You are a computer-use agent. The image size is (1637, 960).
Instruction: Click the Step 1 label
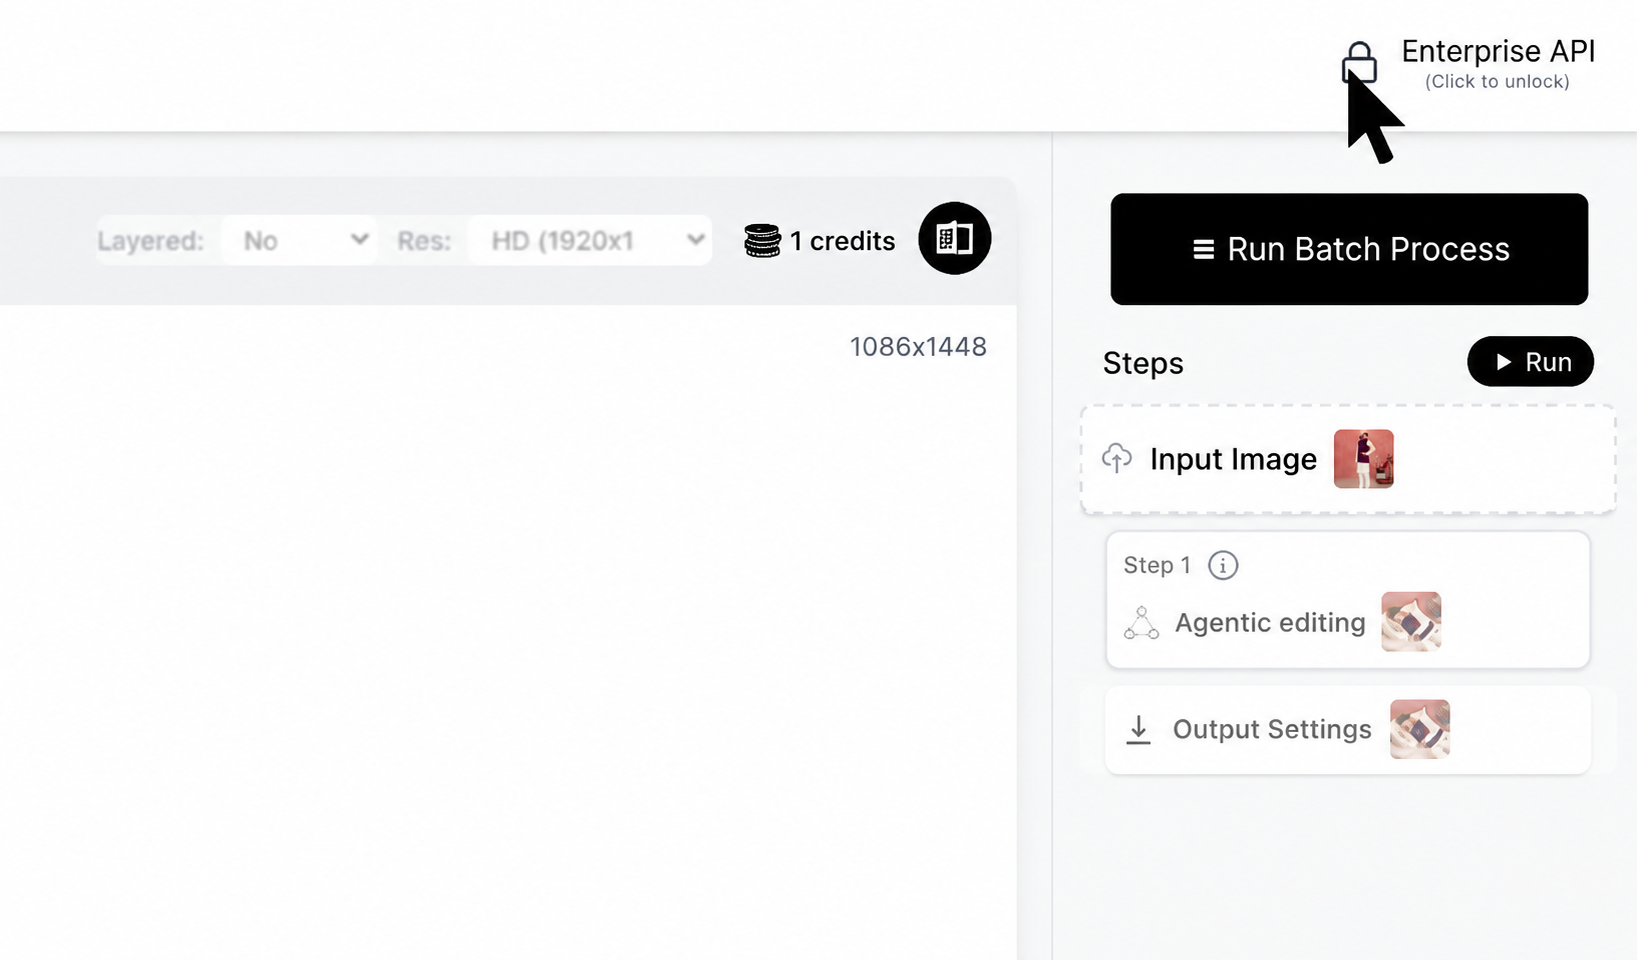[x=1157, y=565]
